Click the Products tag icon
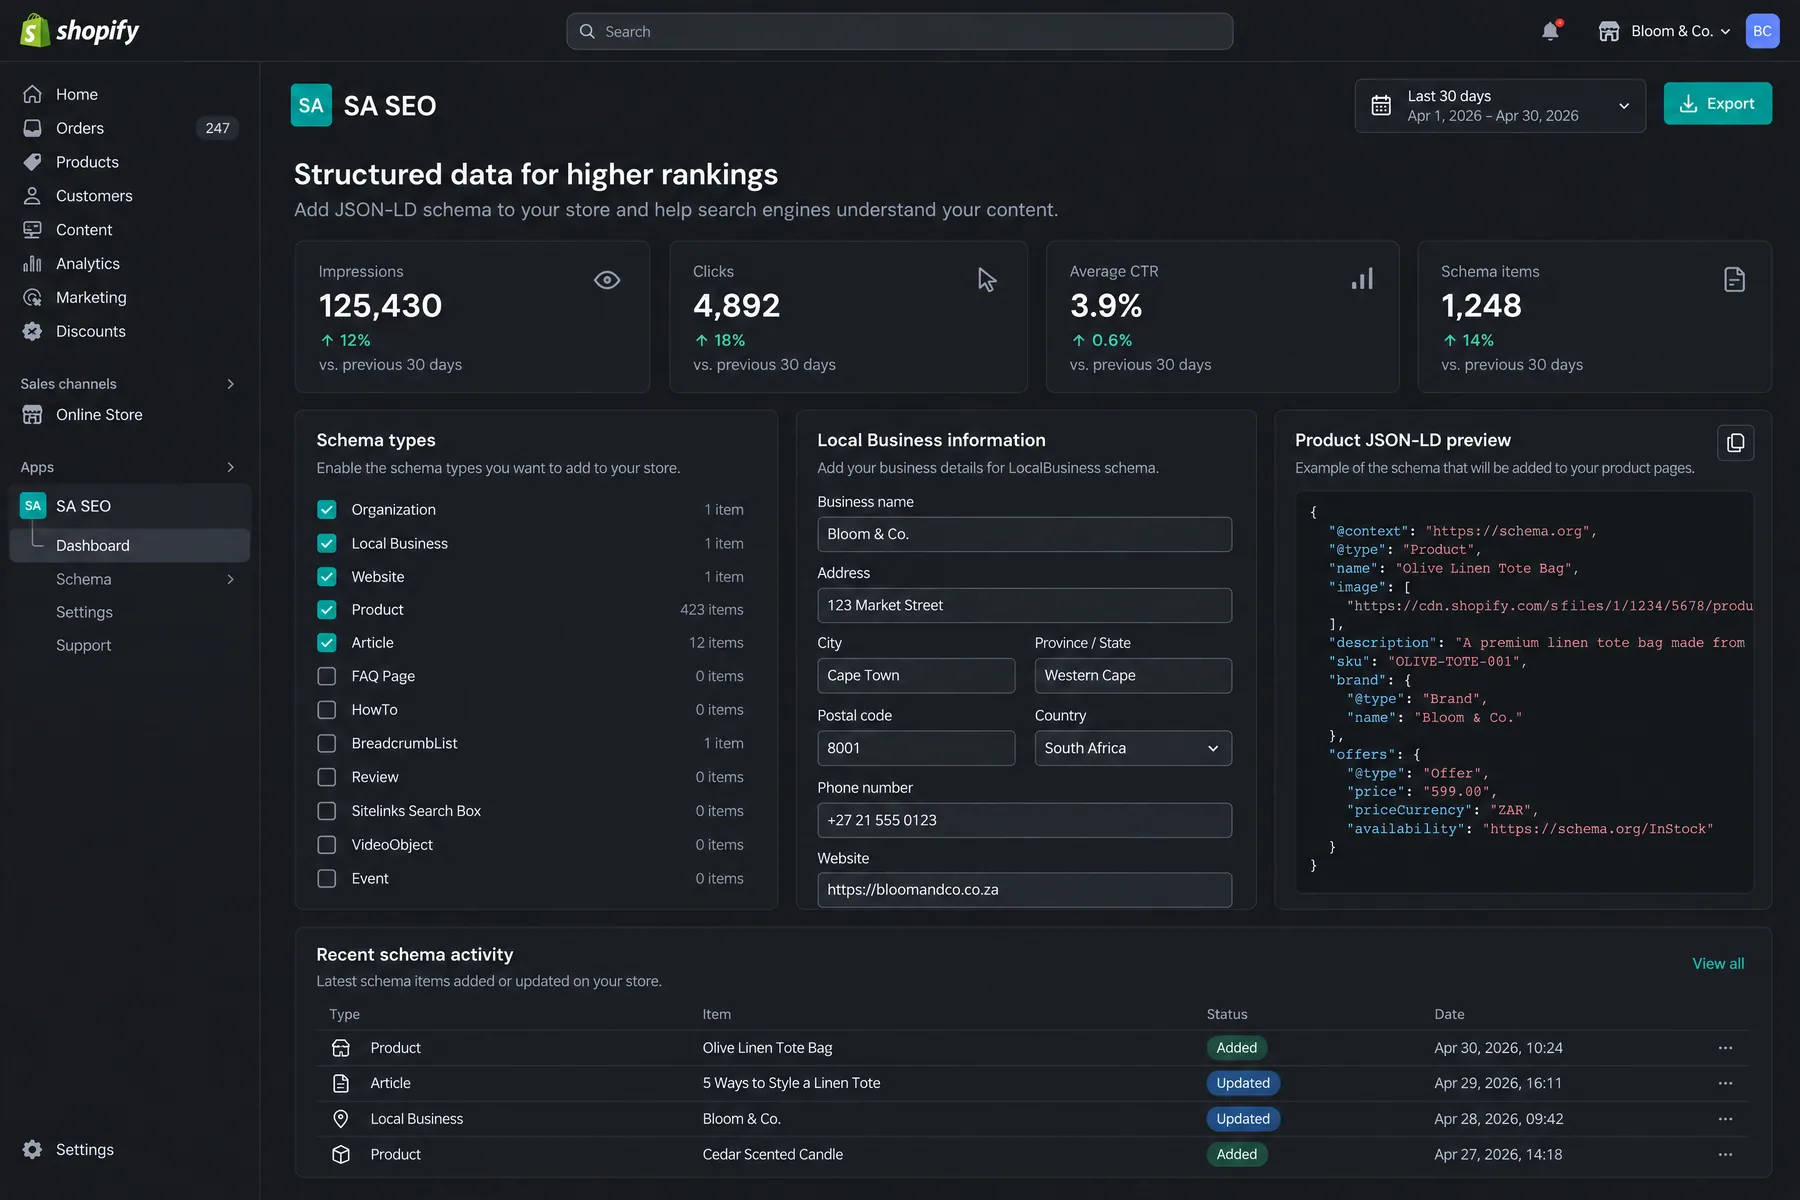1800x1200 pixels. point(33,162)
